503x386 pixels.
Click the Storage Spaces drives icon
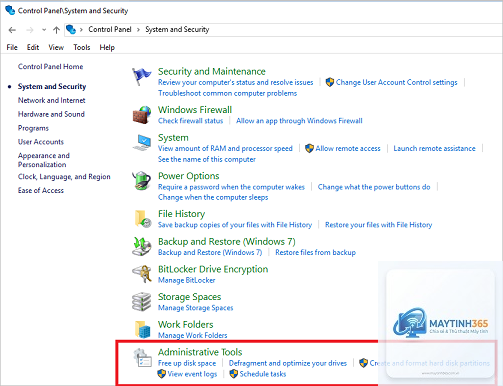point(142,302)
